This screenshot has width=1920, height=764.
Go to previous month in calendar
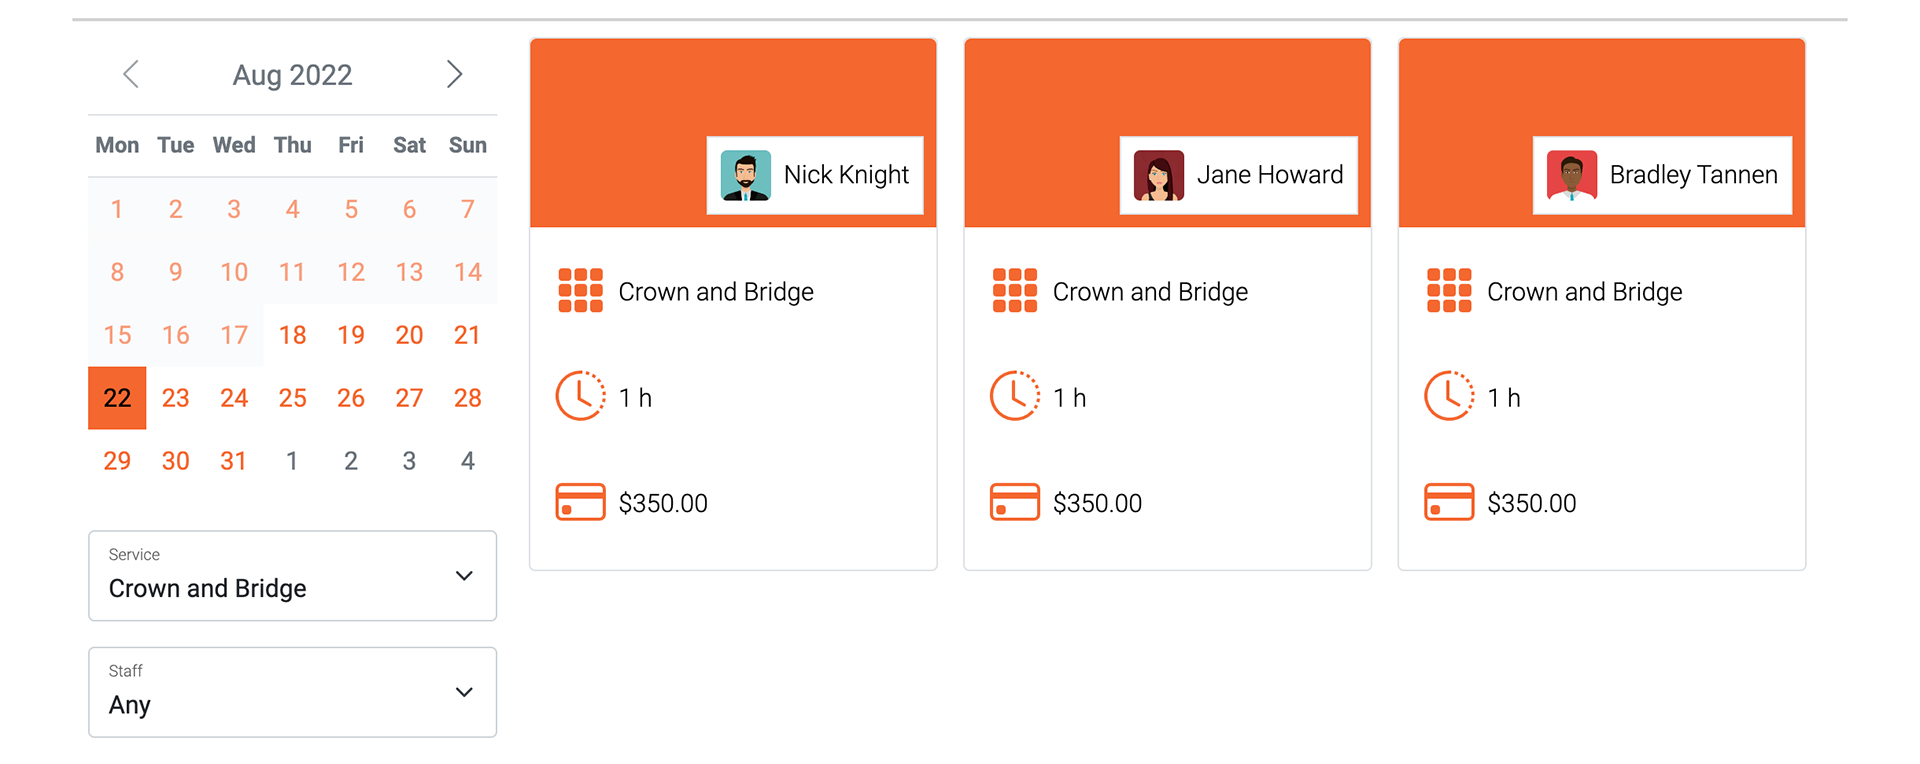tap(131, 74)
